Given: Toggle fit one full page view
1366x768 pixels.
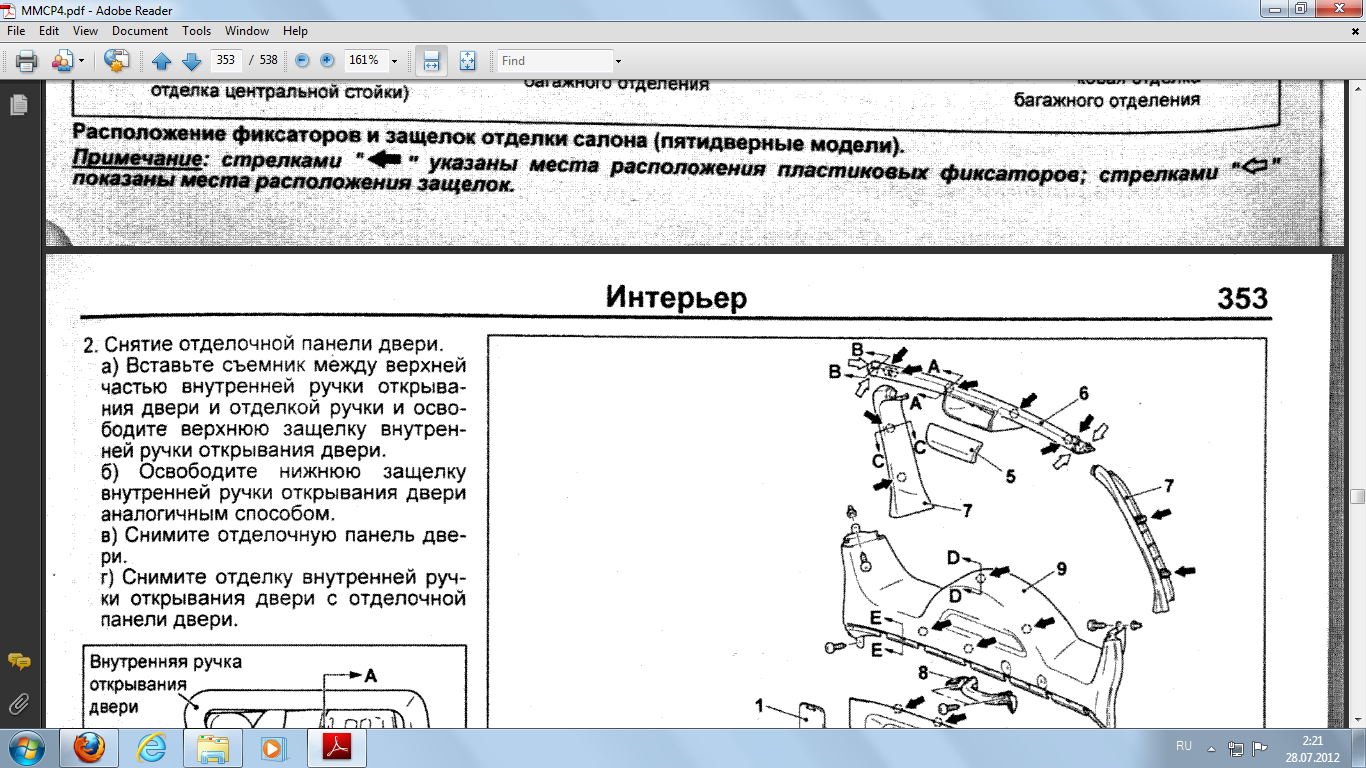Looking at the screenshot, I should [x=467, y=61].
